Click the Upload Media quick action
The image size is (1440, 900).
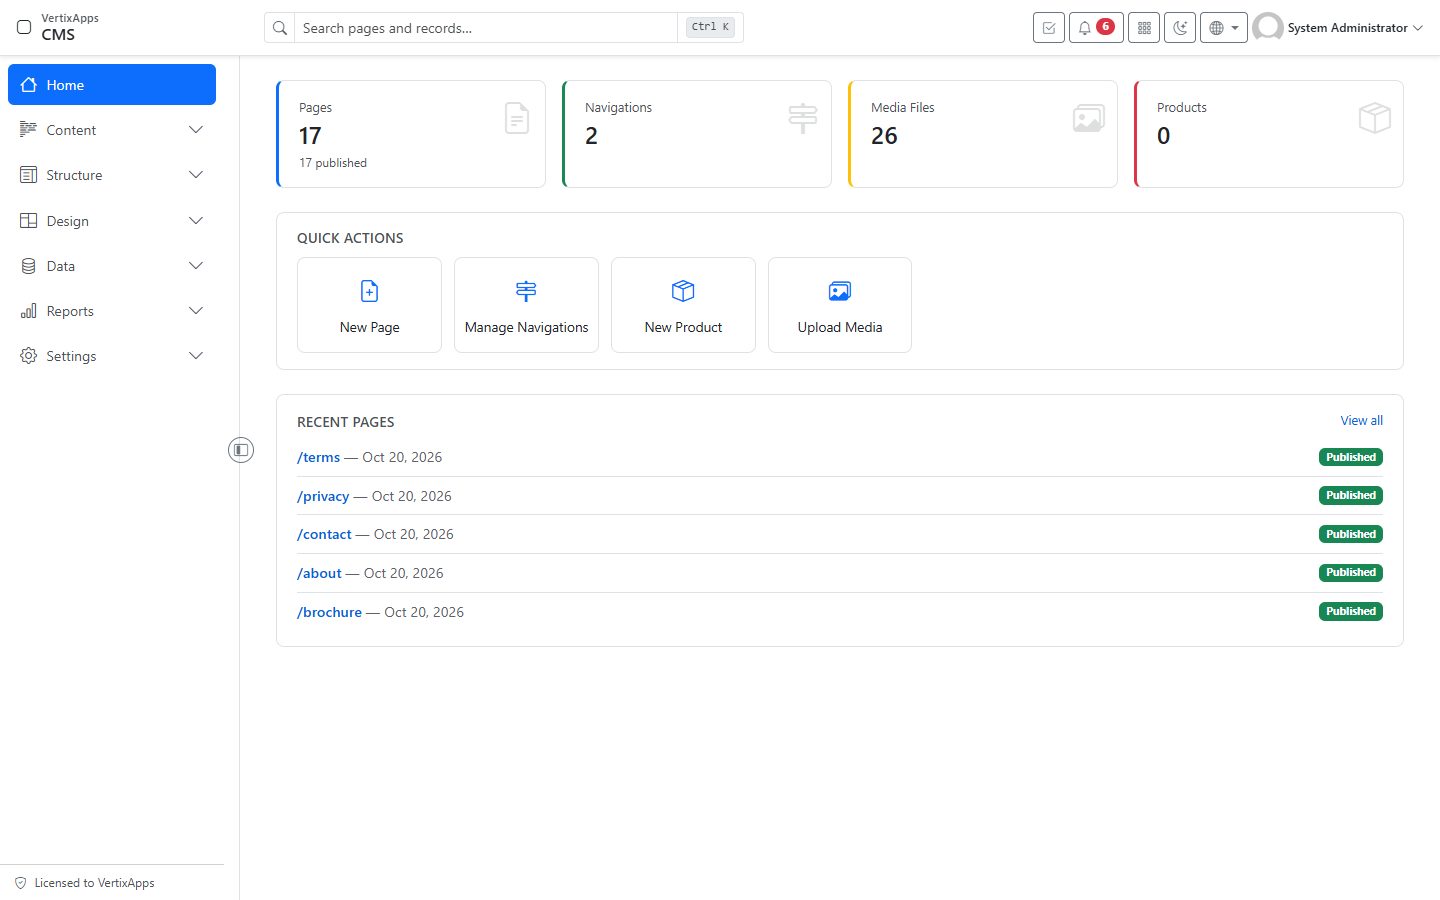point(840,305)
